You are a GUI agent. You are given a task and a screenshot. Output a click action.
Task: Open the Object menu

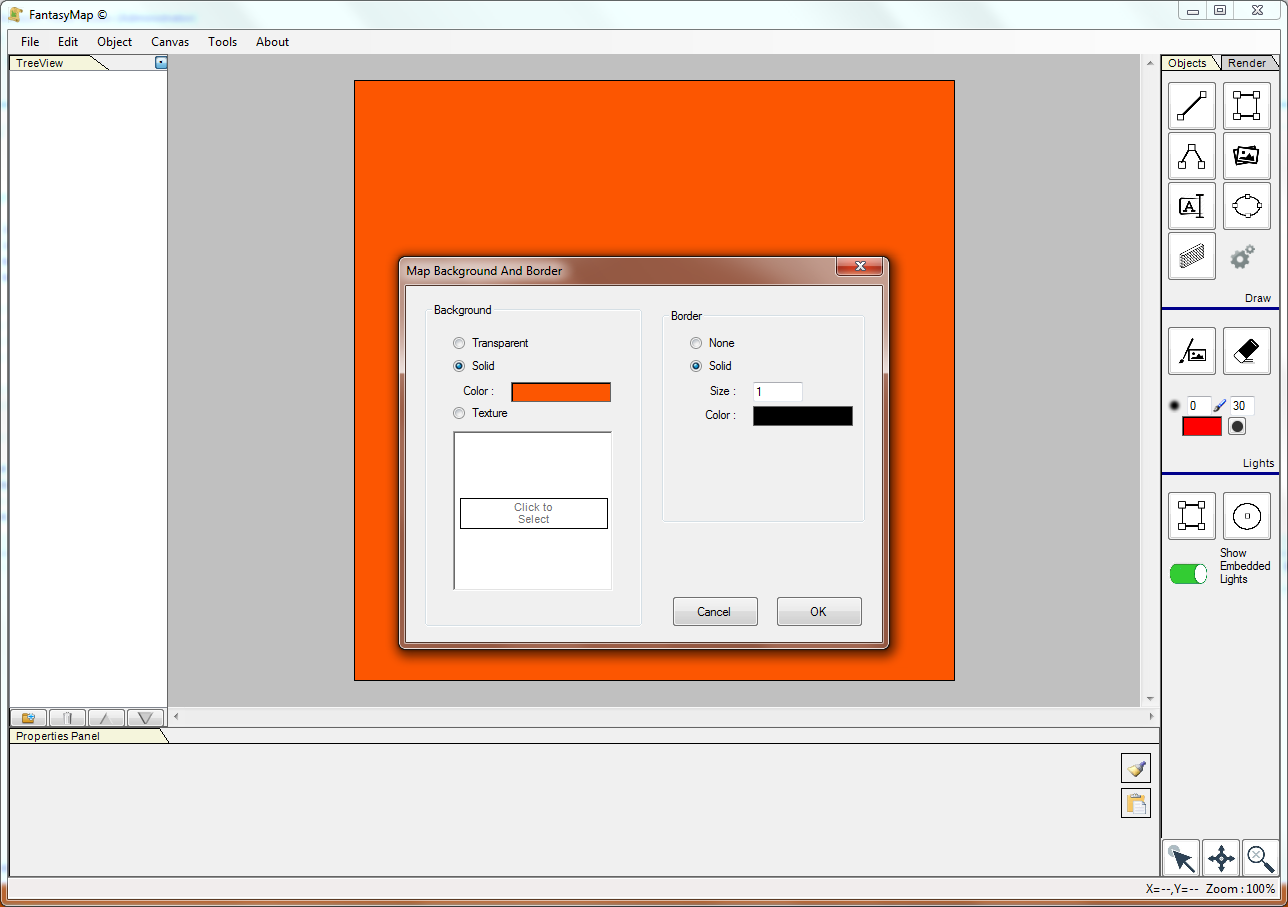click(x=115, y=42)
